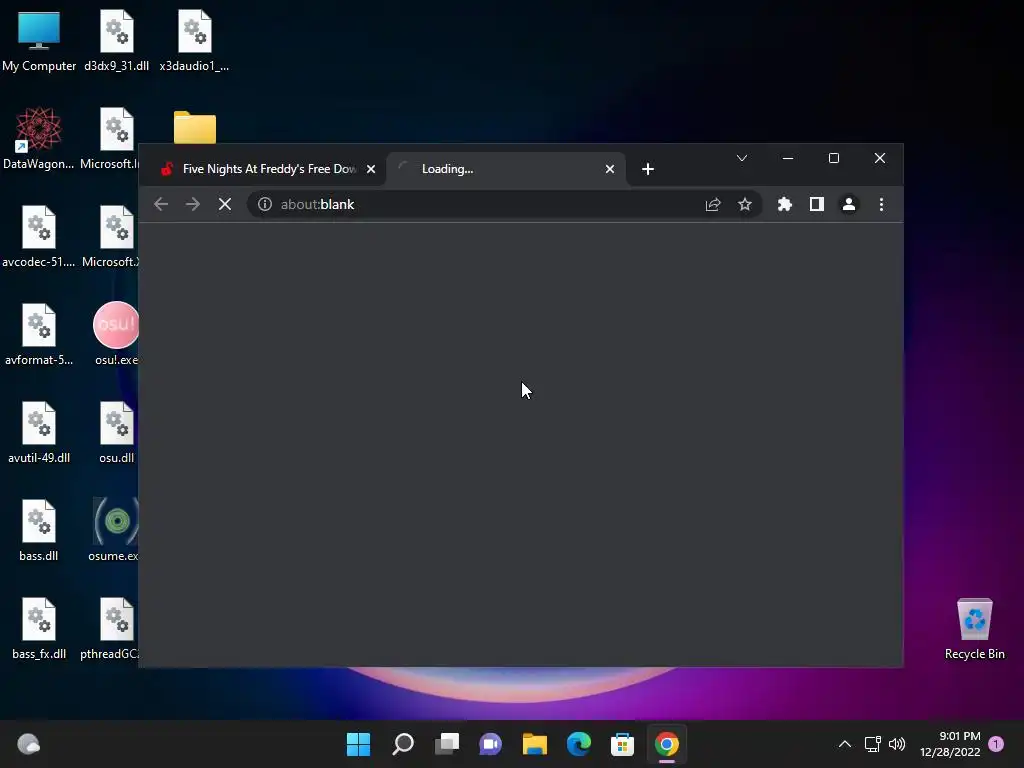Screen dimensions: 1024x768
Task: Select osu.dll file on desktop
Action: 116,433
